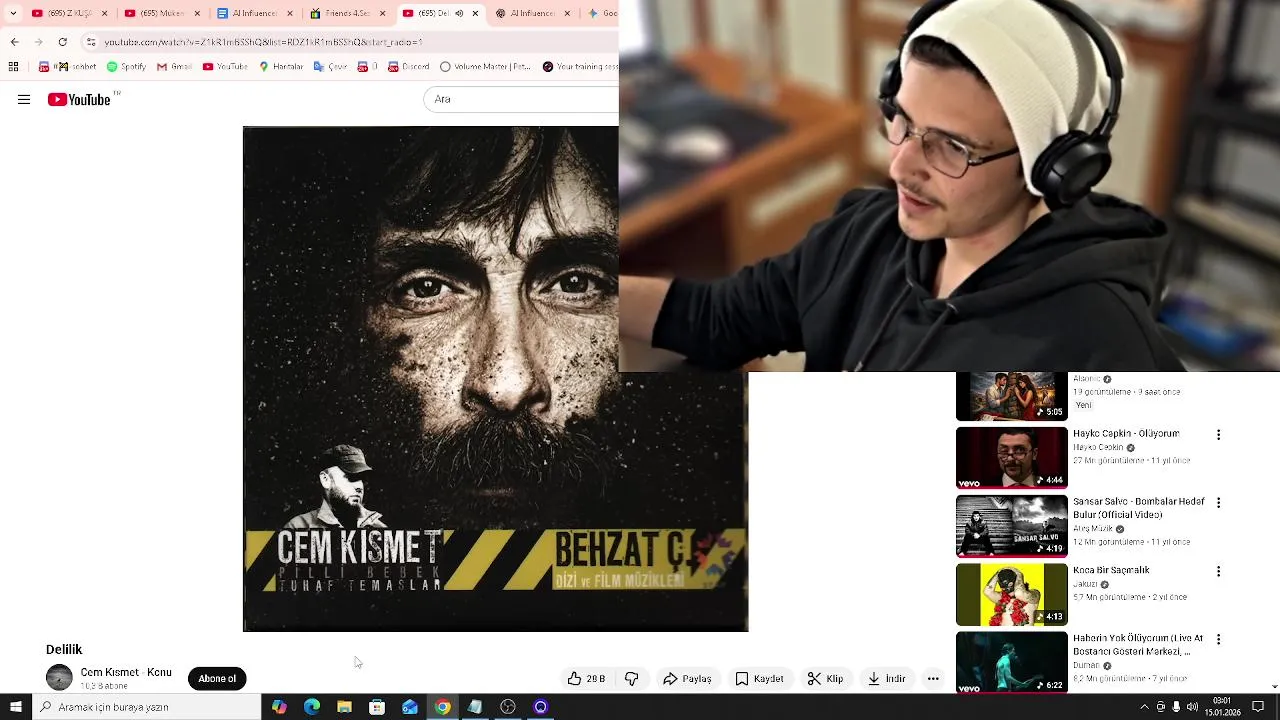Open Sansar Salvo Bombalar Hedef Bulur thumbnail
The width and height of the screenshot is (1280, 720).
coord(1012,526)
